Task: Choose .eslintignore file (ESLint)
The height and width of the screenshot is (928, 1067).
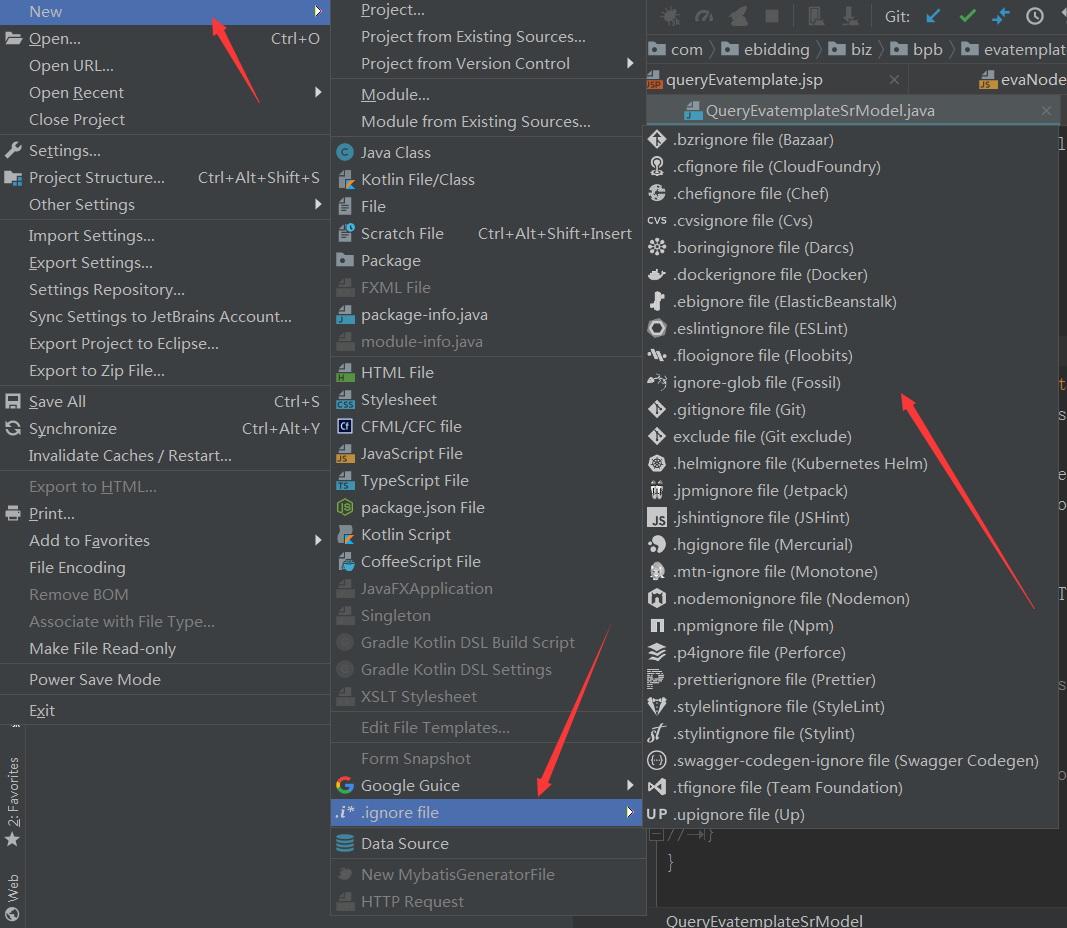Action: tap(851, 329)
